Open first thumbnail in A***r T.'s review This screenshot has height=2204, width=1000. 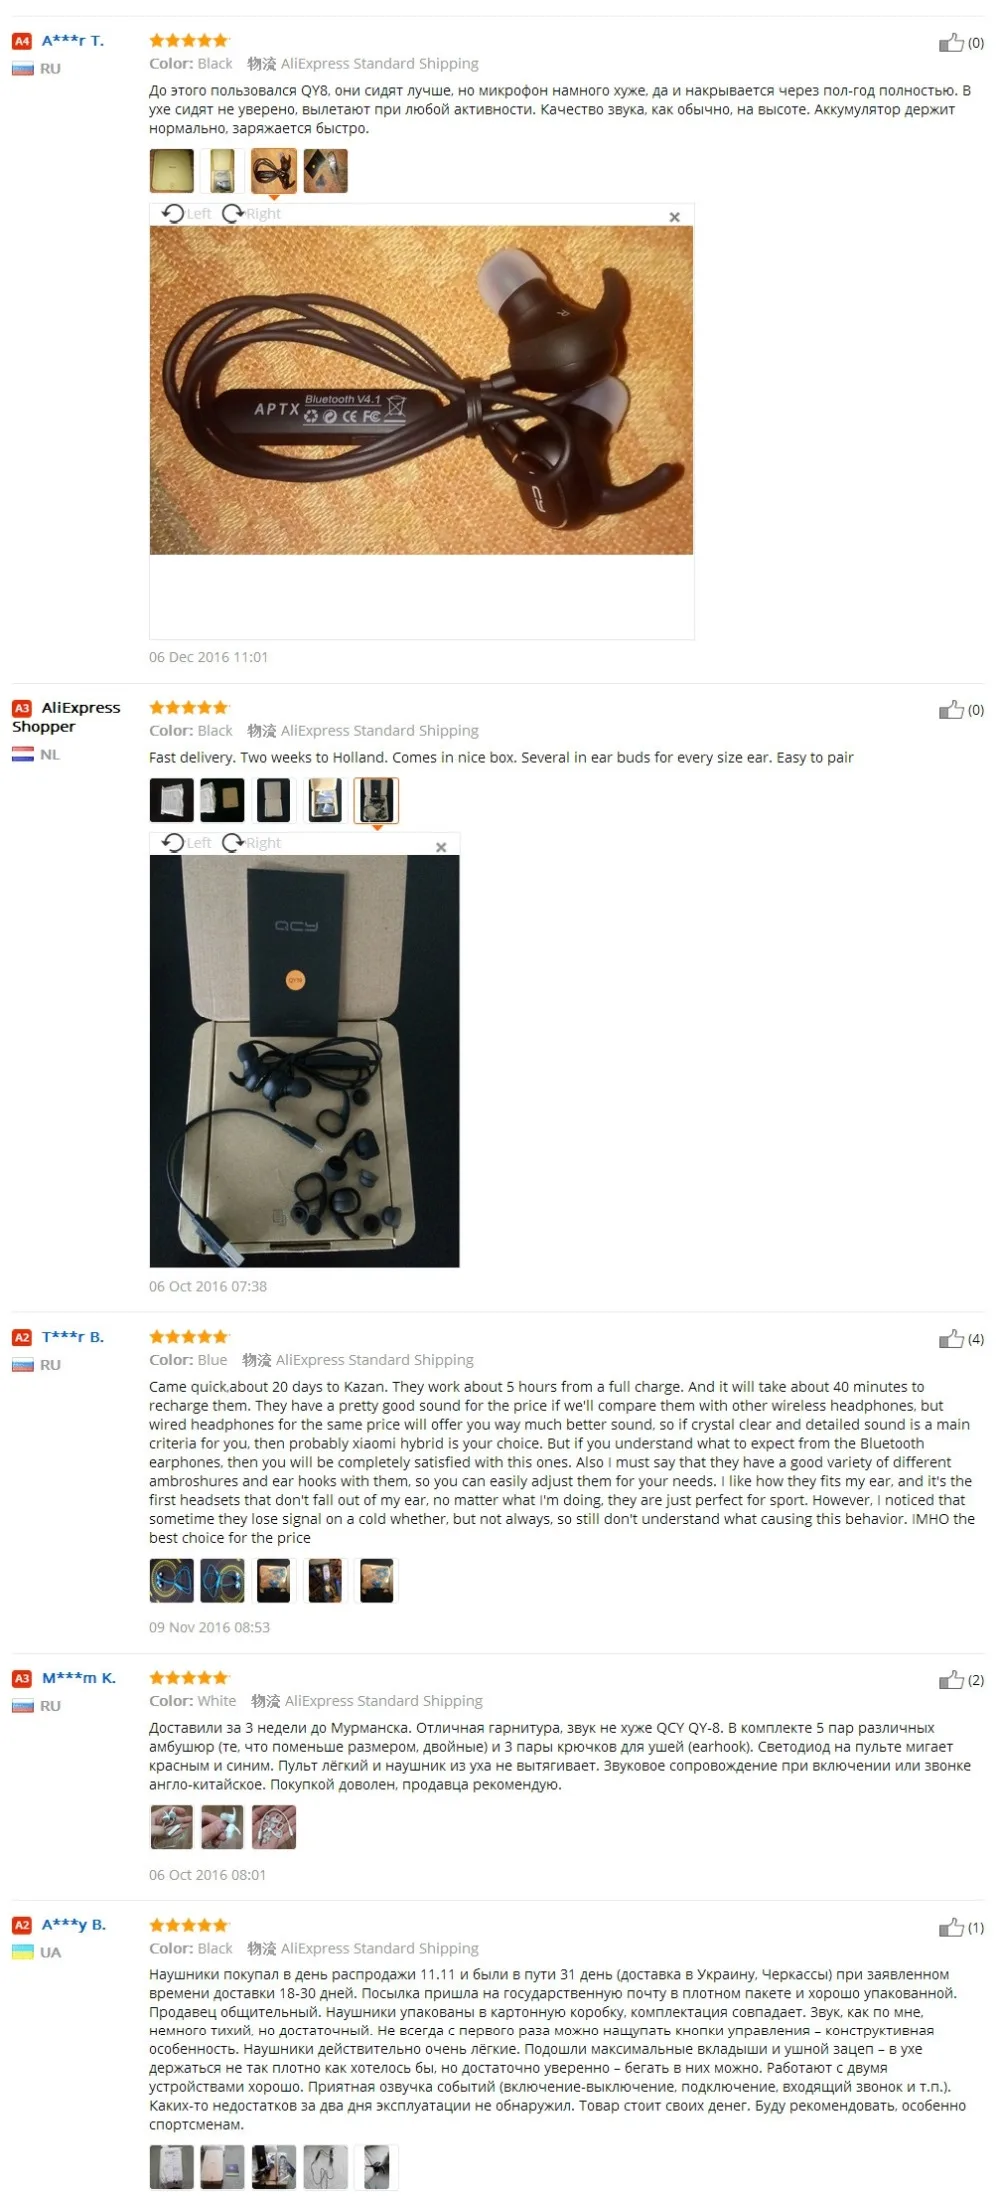[x=172, y=171]
